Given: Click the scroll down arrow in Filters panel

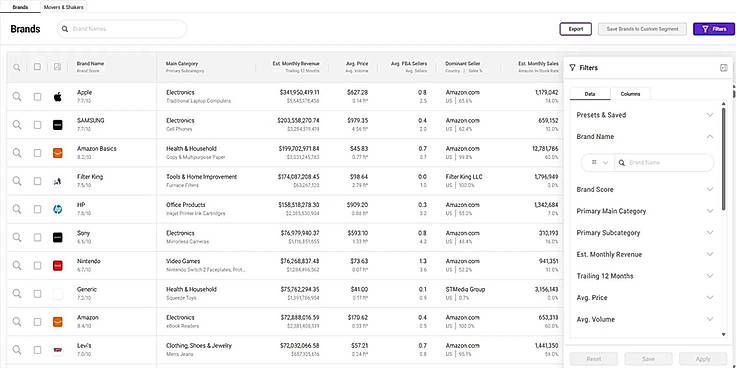Looking at the screenshot, I should (723, 334).
